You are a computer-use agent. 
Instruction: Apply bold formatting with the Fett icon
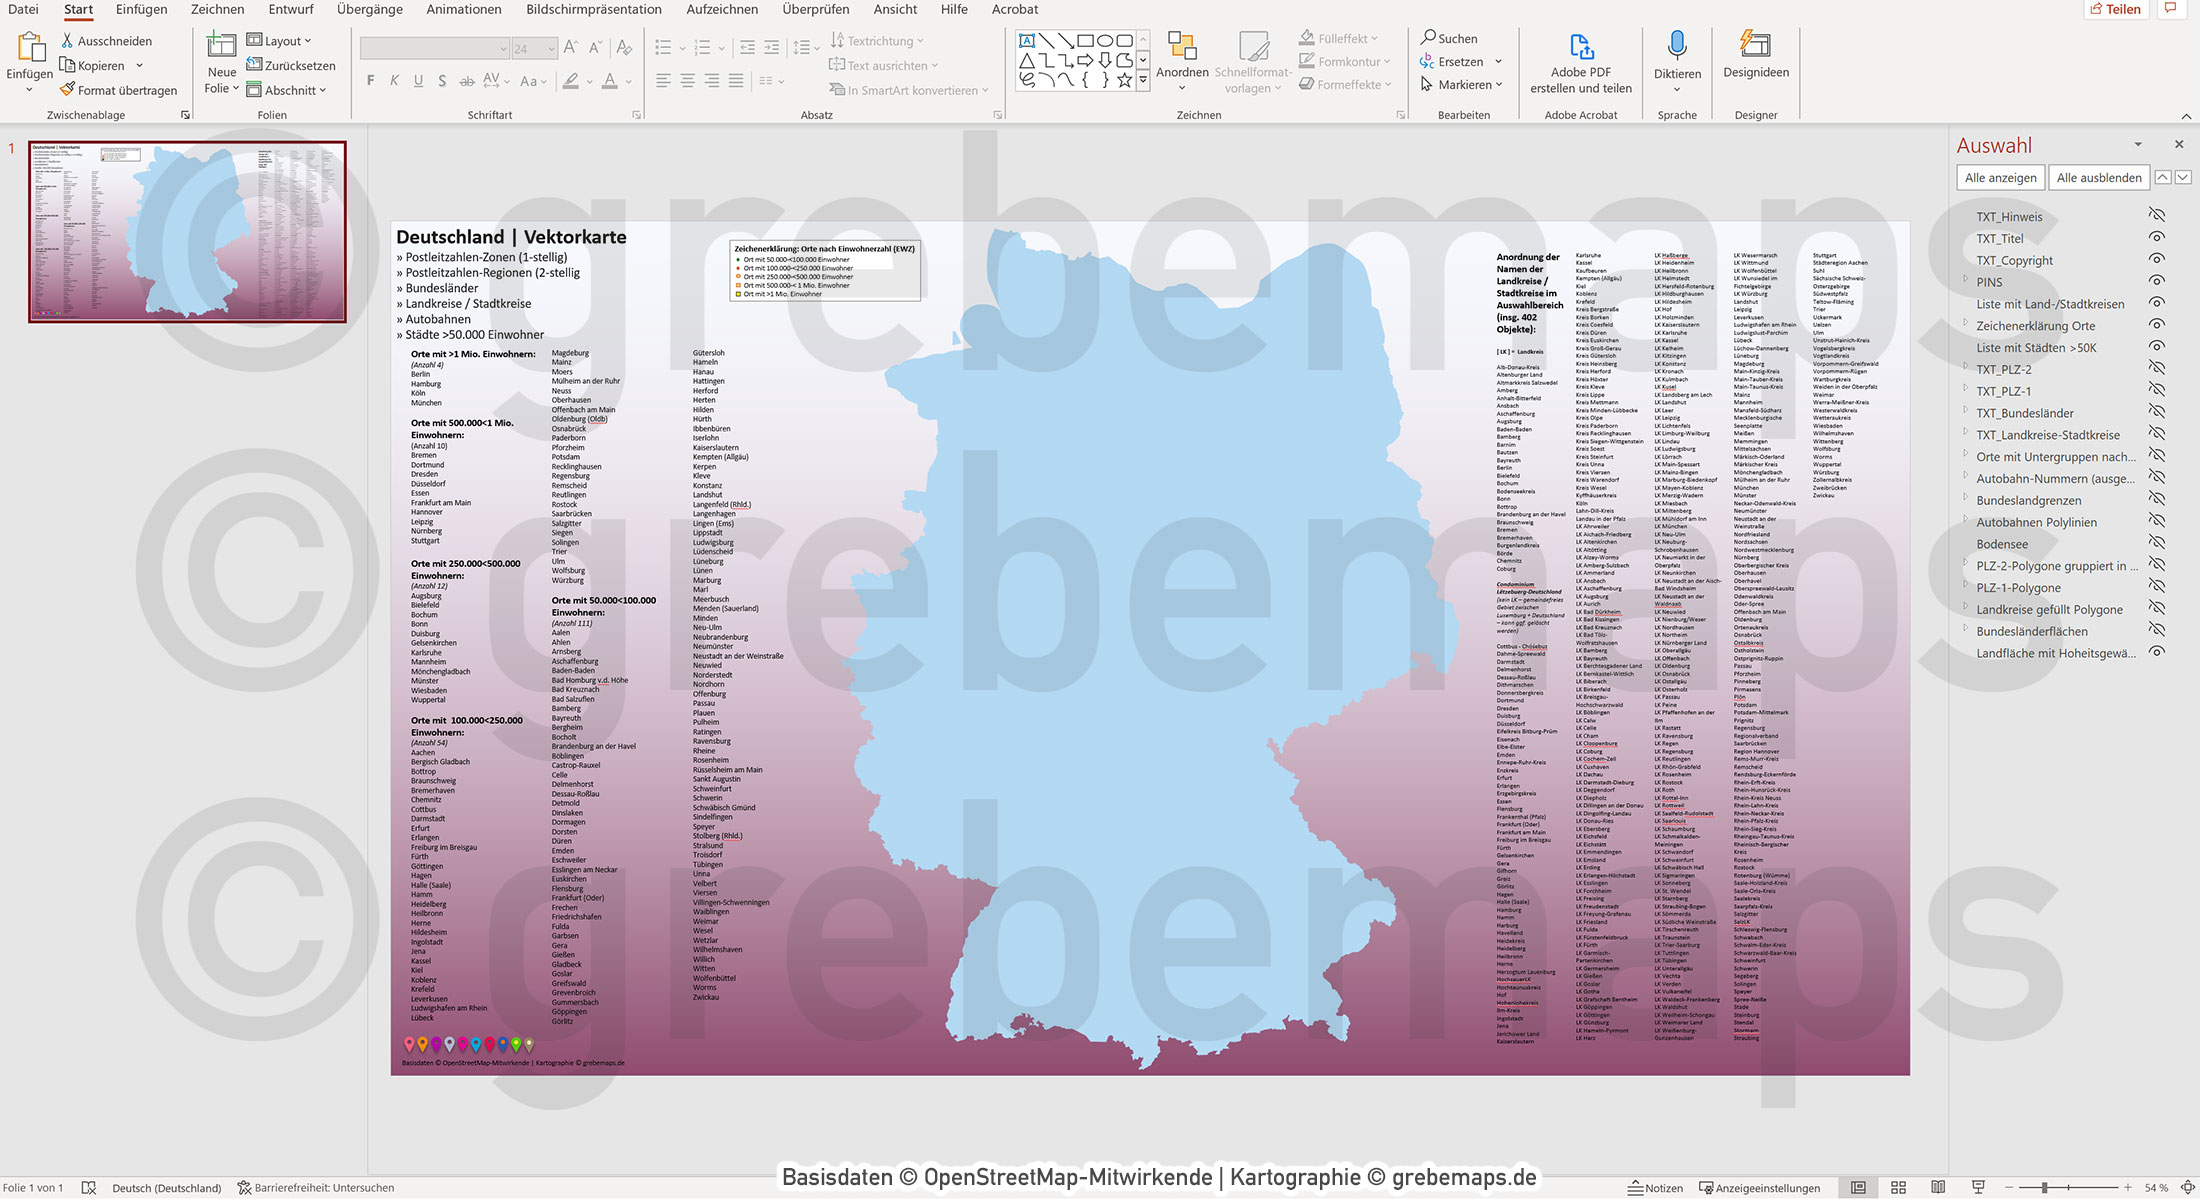[370, 81]
